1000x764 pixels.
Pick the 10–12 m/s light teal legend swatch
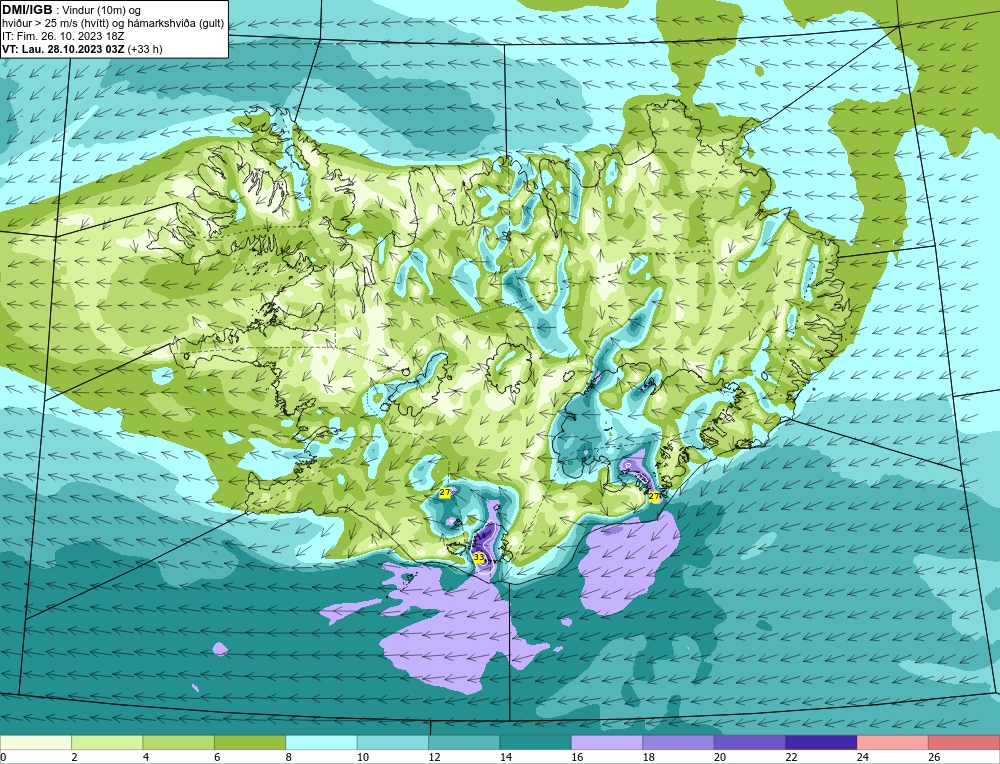coord(393,742)
